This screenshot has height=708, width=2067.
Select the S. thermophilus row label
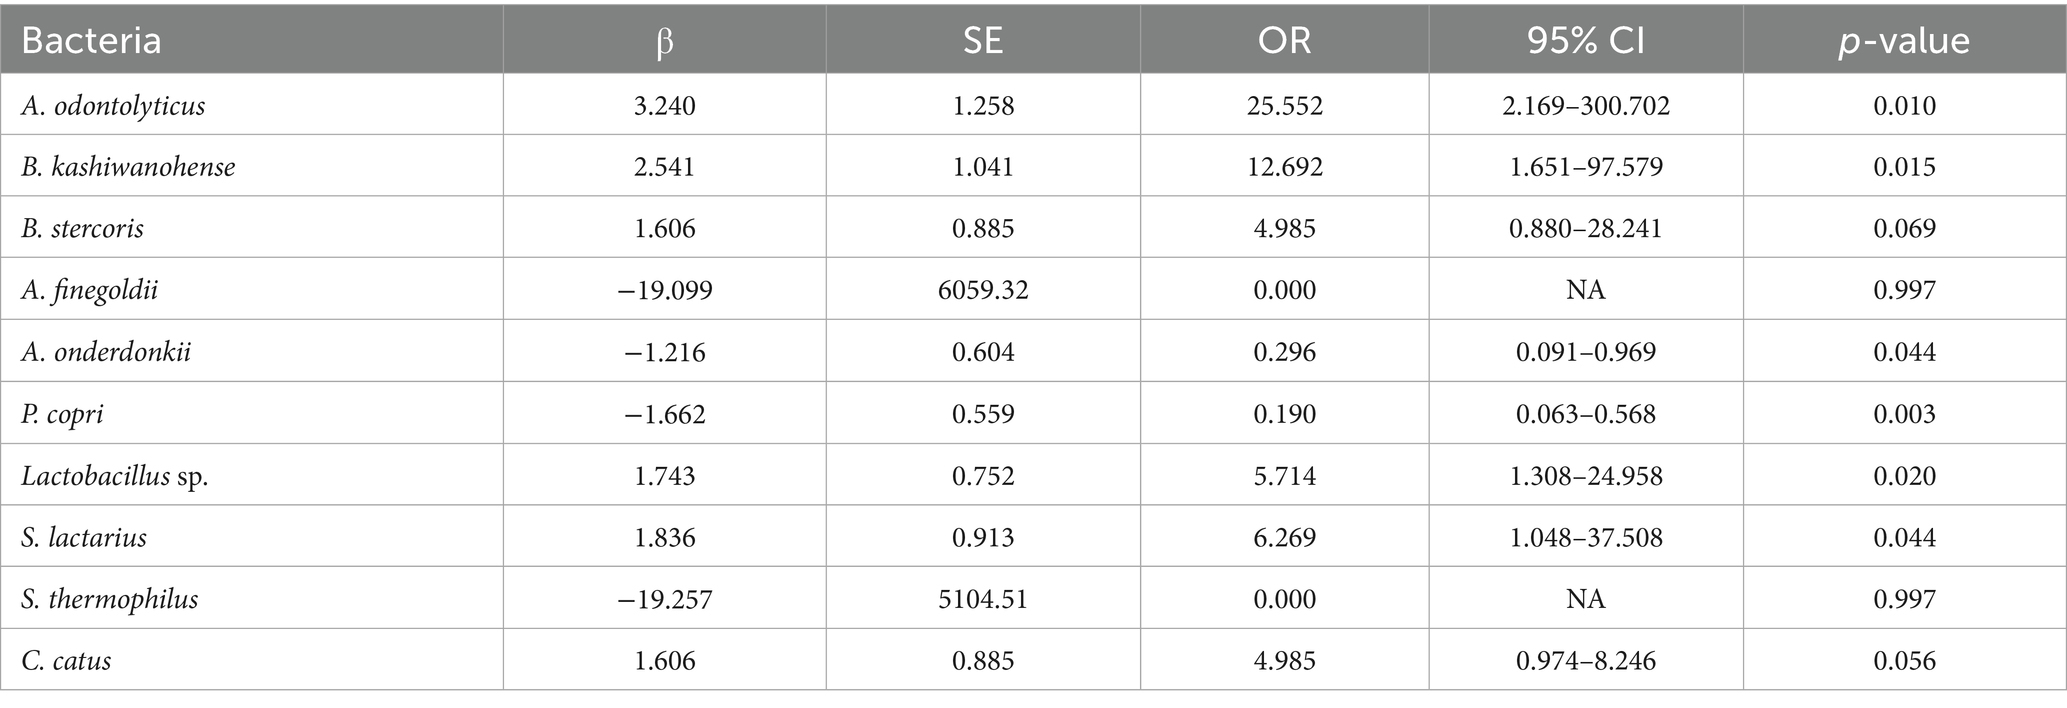[x=110, y=599]
